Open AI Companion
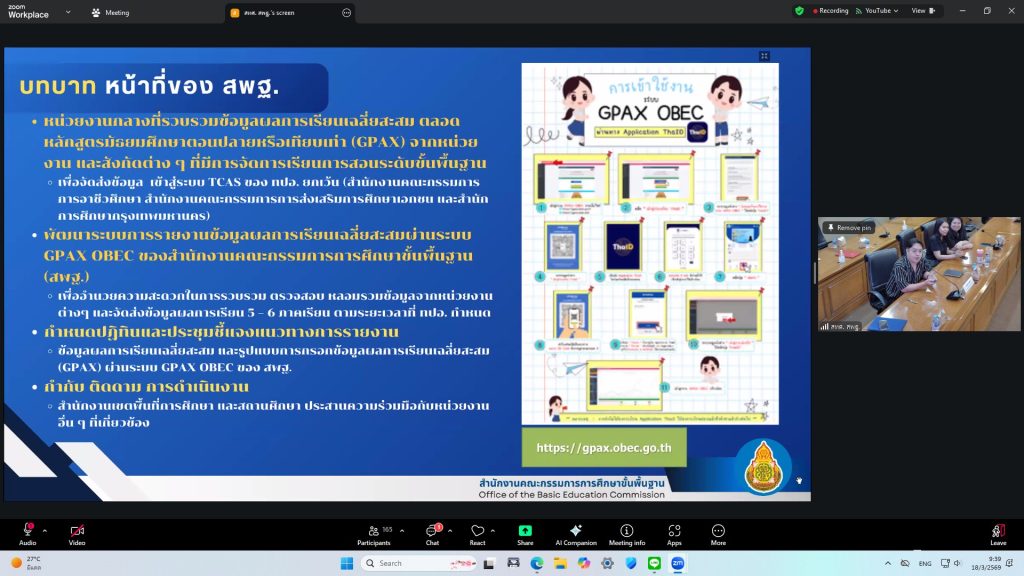This screenshot has height=576, width=1024. 575,531
